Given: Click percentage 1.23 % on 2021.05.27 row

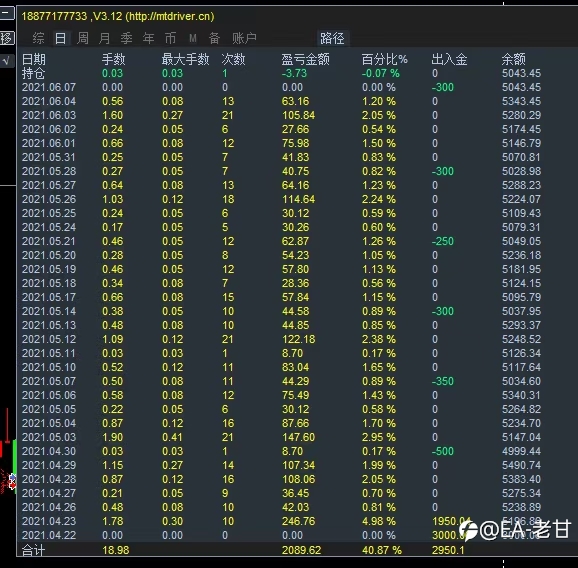Looking at the screenshot, I should 379,185.
